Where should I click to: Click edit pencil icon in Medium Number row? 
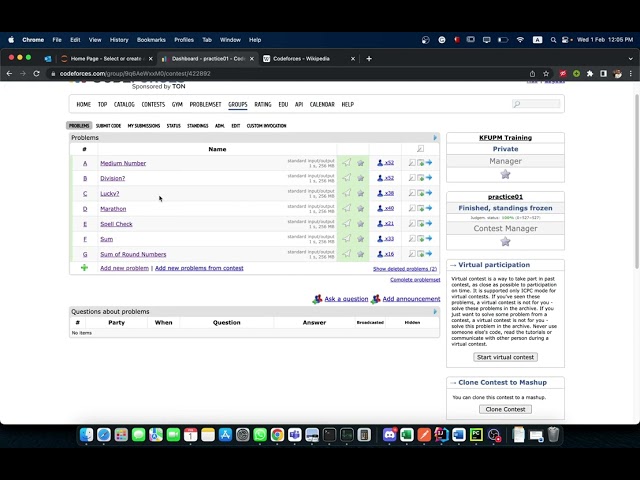[412, 162]
